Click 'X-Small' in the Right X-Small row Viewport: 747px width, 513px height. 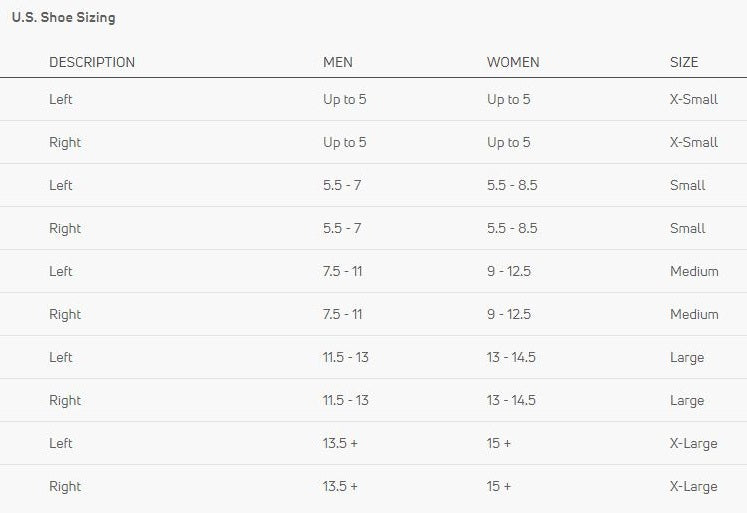694,142
